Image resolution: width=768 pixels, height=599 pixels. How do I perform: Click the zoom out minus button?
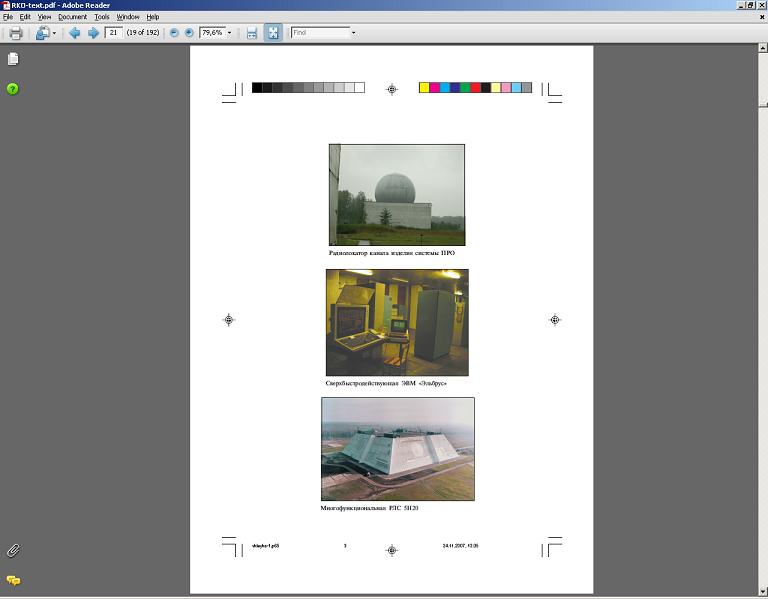point(174,33)
